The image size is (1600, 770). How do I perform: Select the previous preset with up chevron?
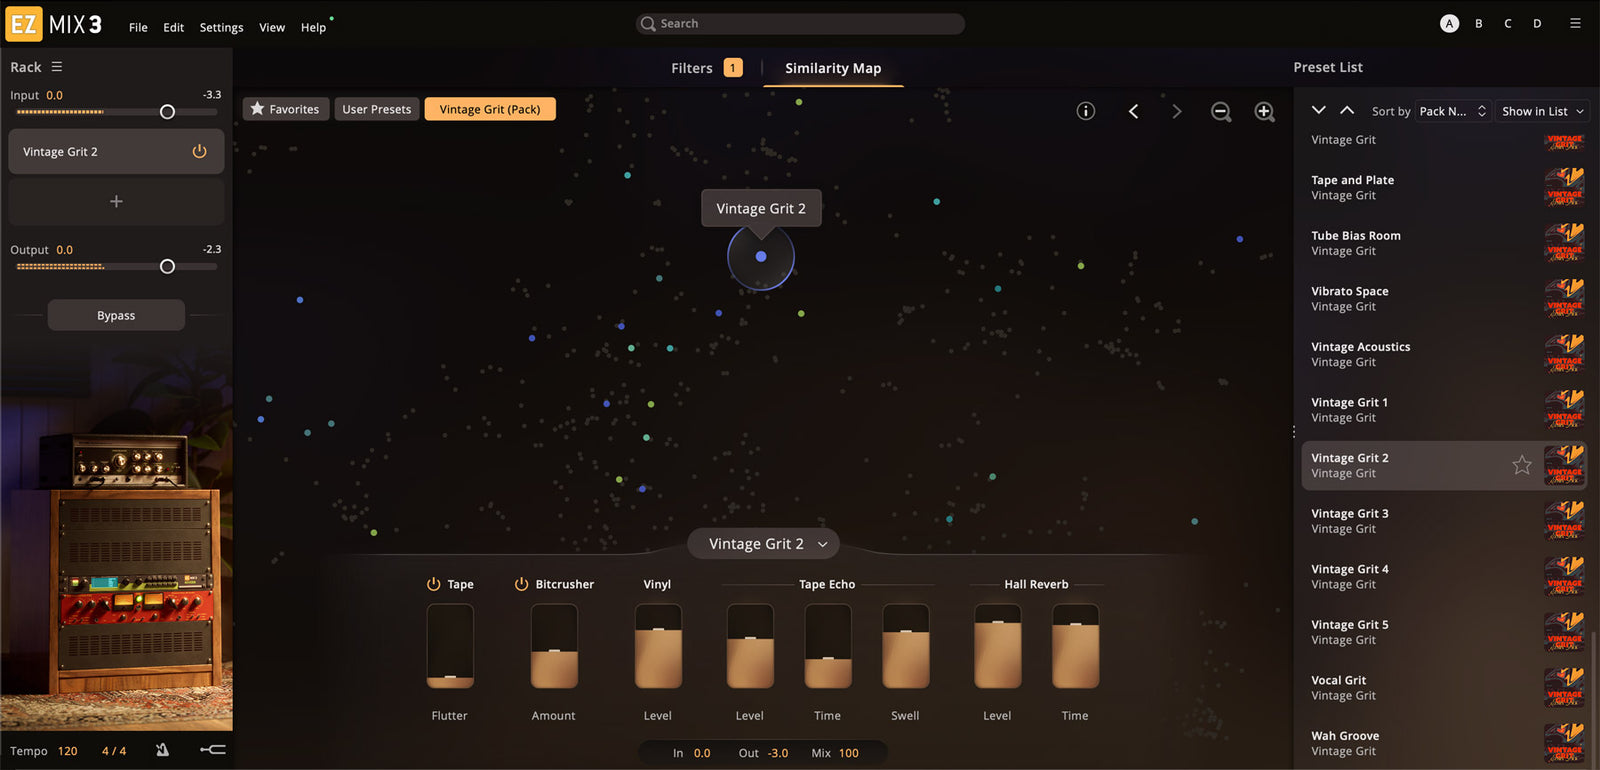(1347, 110)
